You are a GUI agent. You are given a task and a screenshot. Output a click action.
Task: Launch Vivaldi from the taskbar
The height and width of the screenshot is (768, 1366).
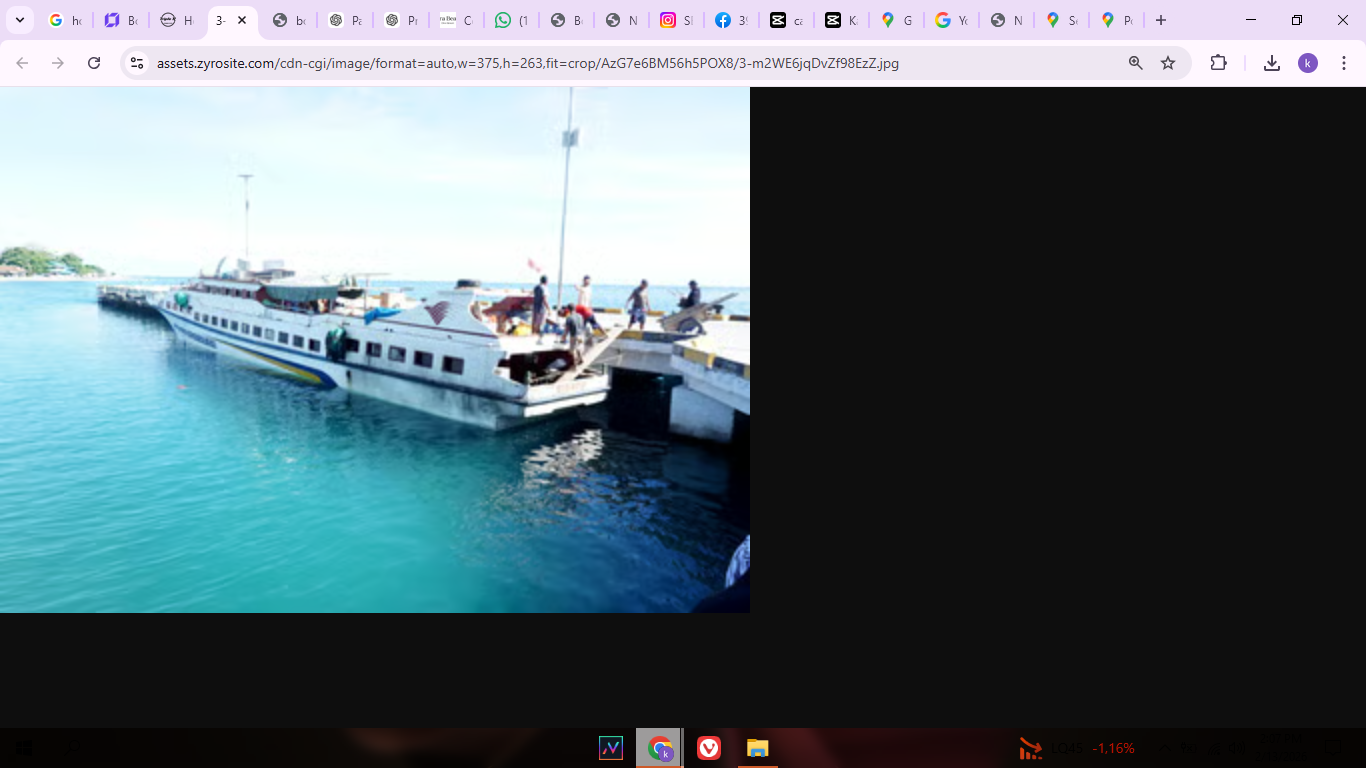pyautogui.click(x=709, y=748)
